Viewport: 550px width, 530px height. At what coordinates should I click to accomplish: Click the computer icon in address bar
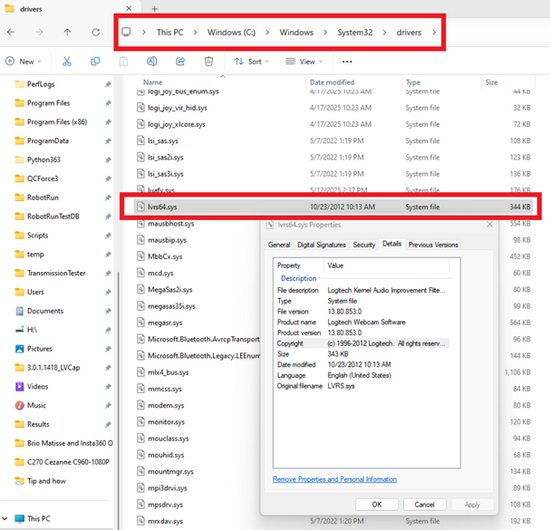(126, 32)
